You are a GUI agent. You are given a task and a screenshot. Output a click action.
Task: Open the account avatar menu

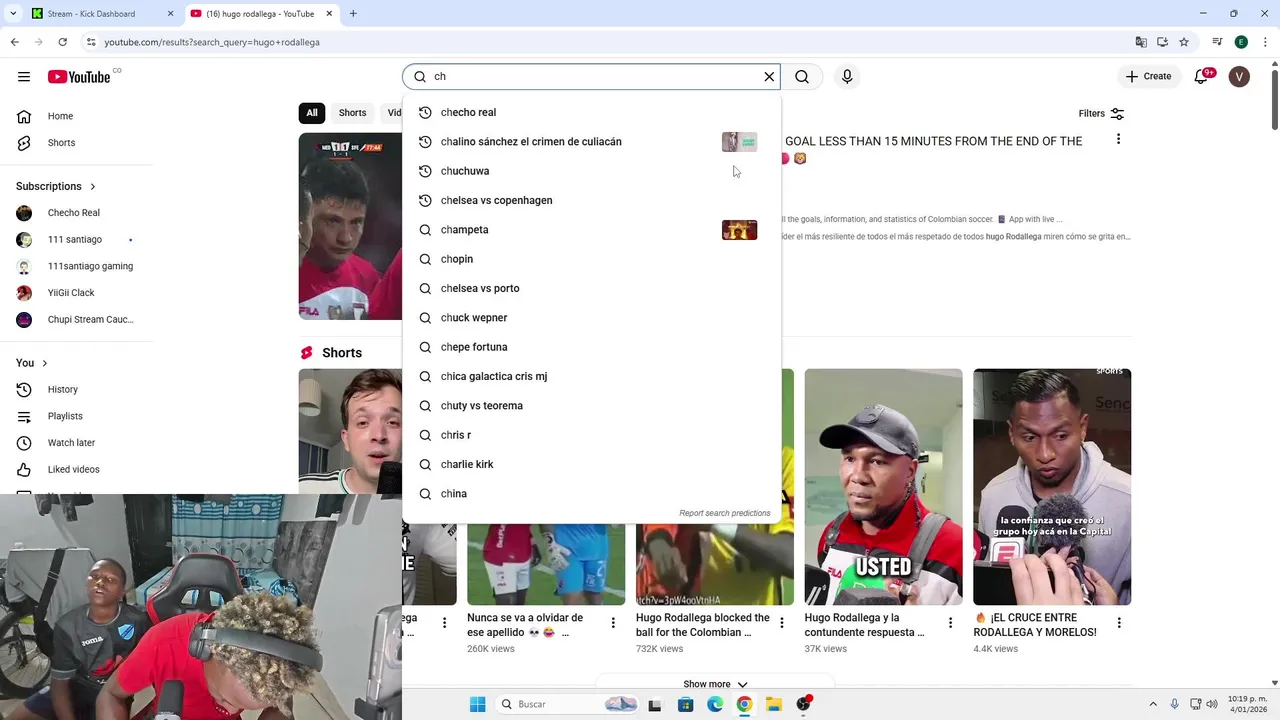point(1239,77)
